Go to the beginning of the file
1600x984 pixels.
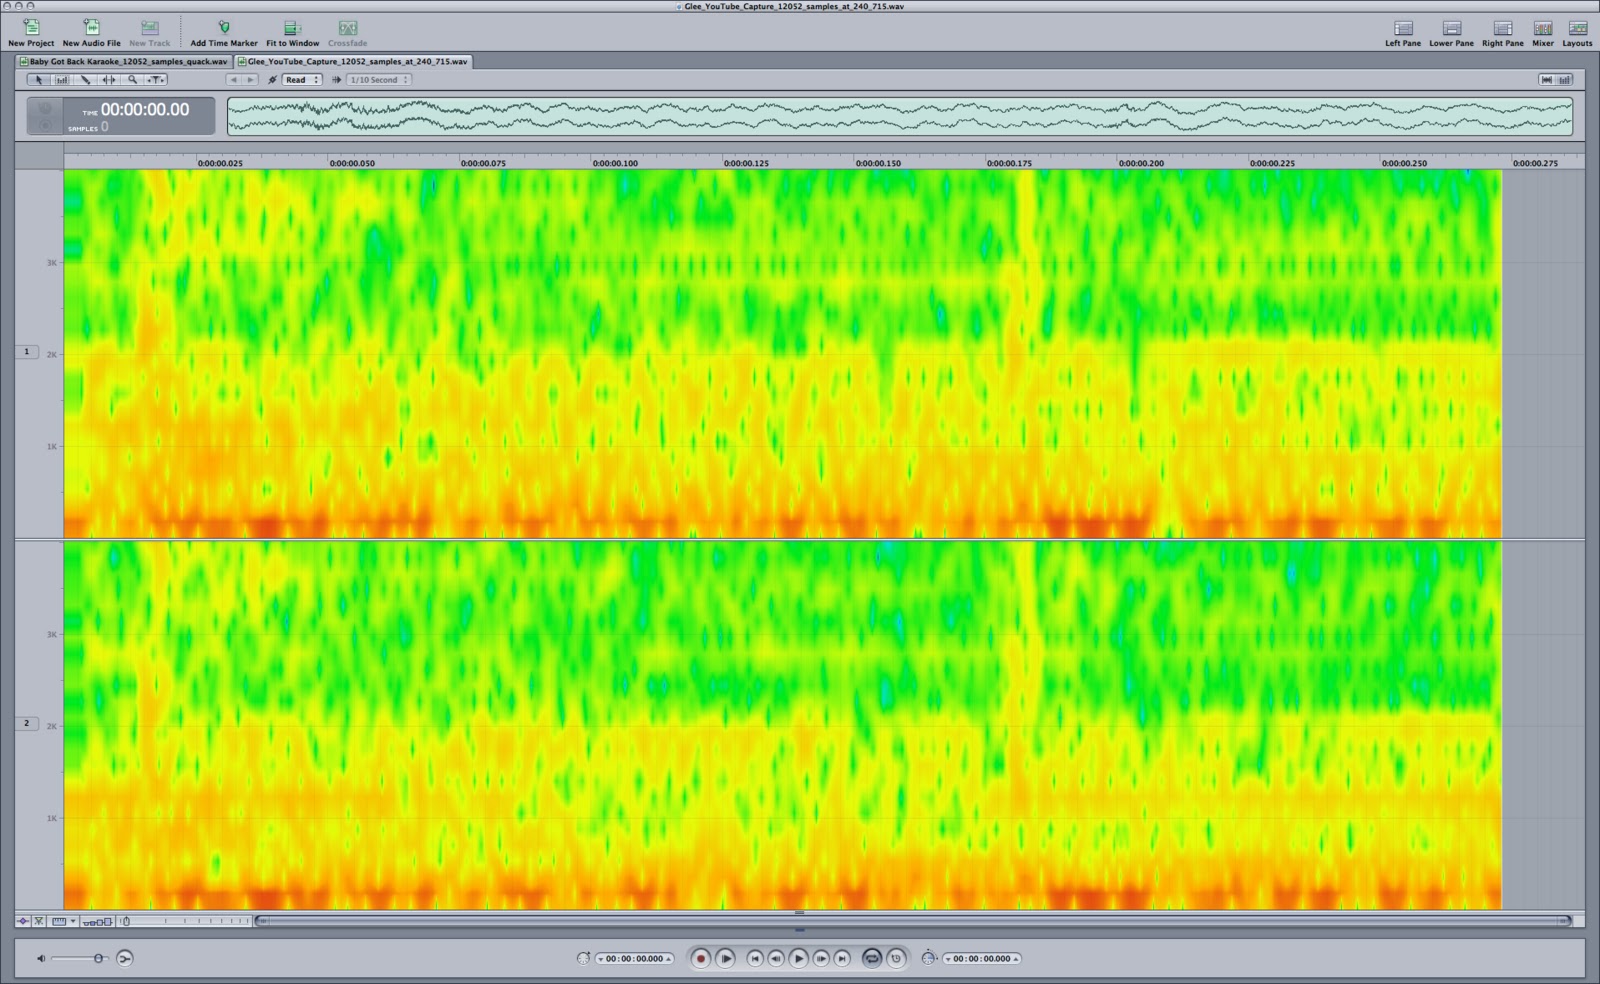coord(755,958)
